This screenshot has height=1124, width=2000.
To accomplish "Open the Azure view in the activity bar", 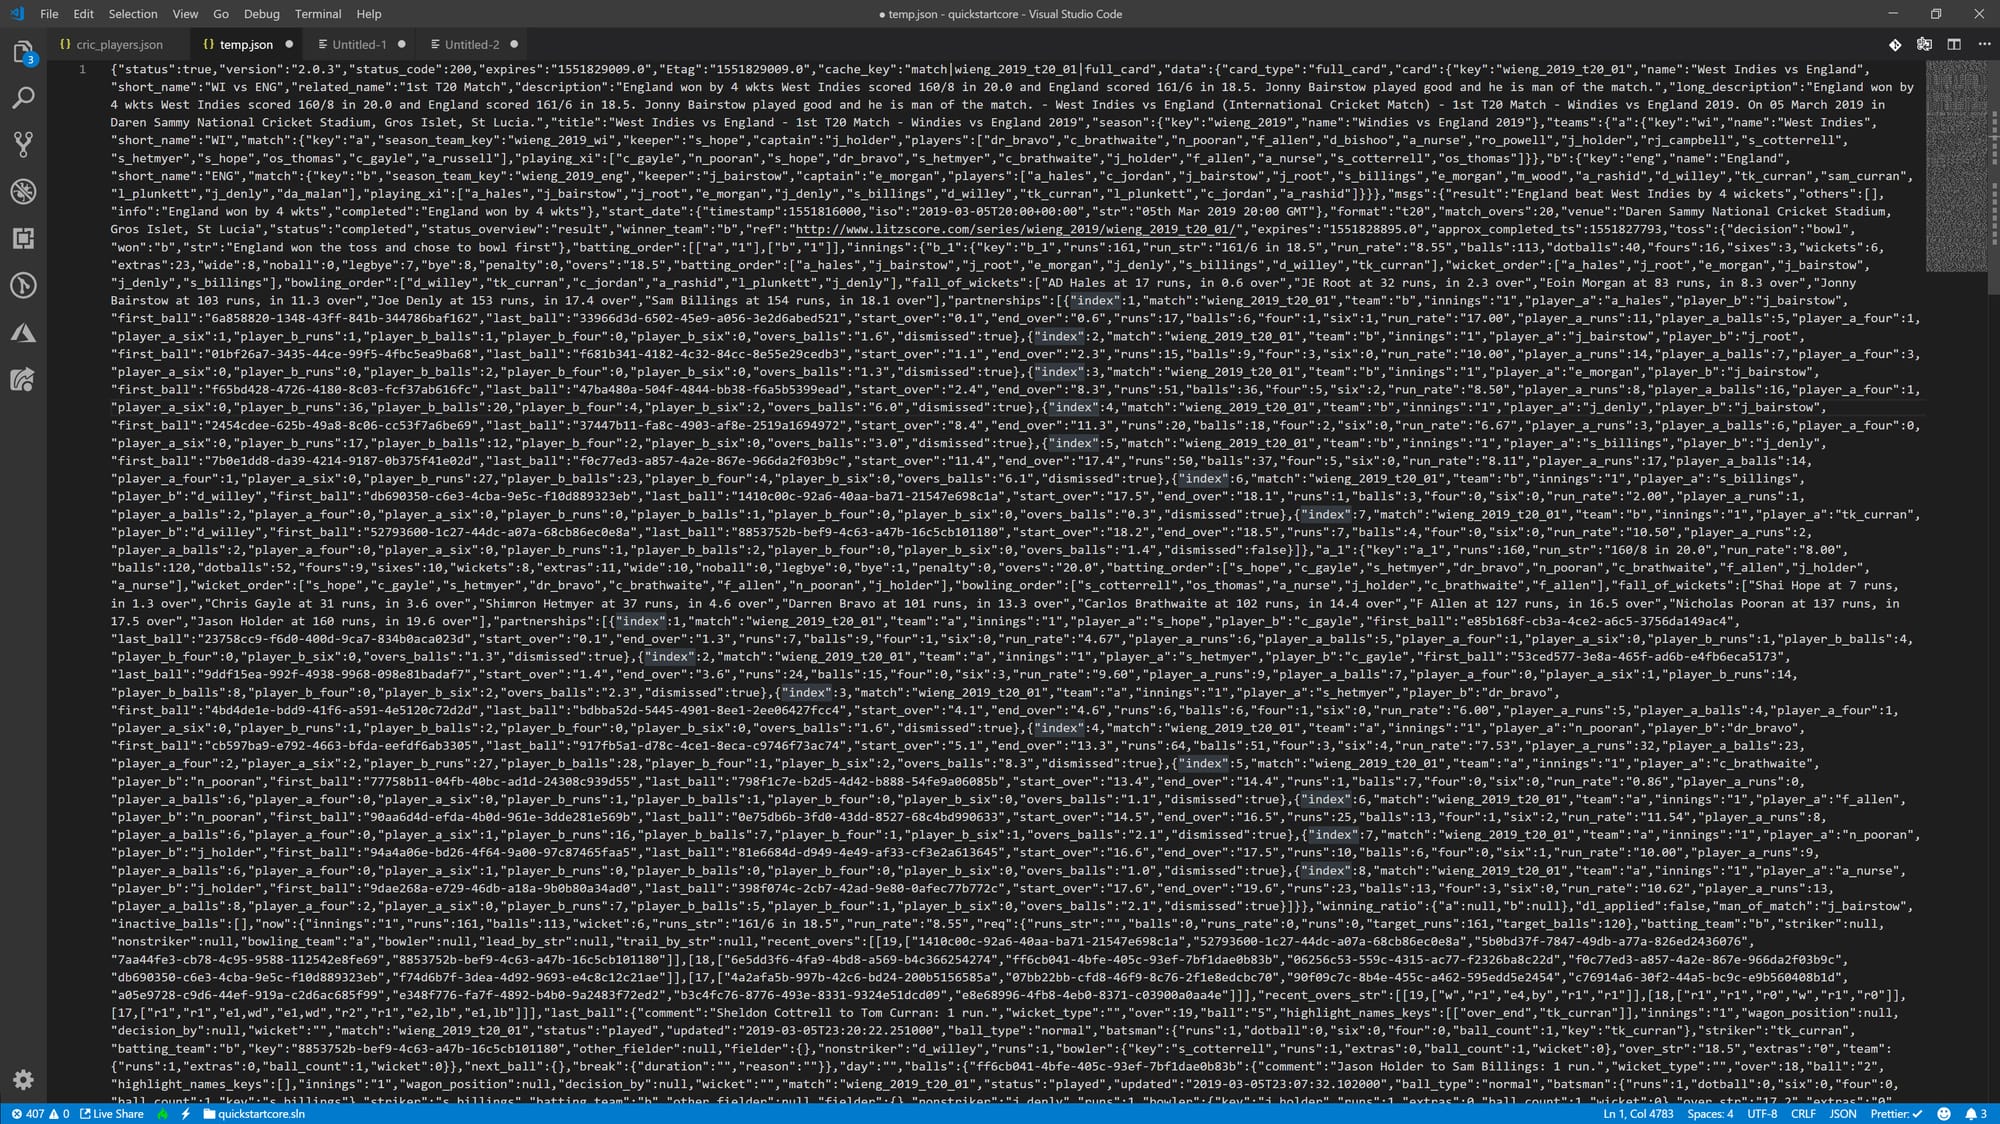I will (23, 333).
